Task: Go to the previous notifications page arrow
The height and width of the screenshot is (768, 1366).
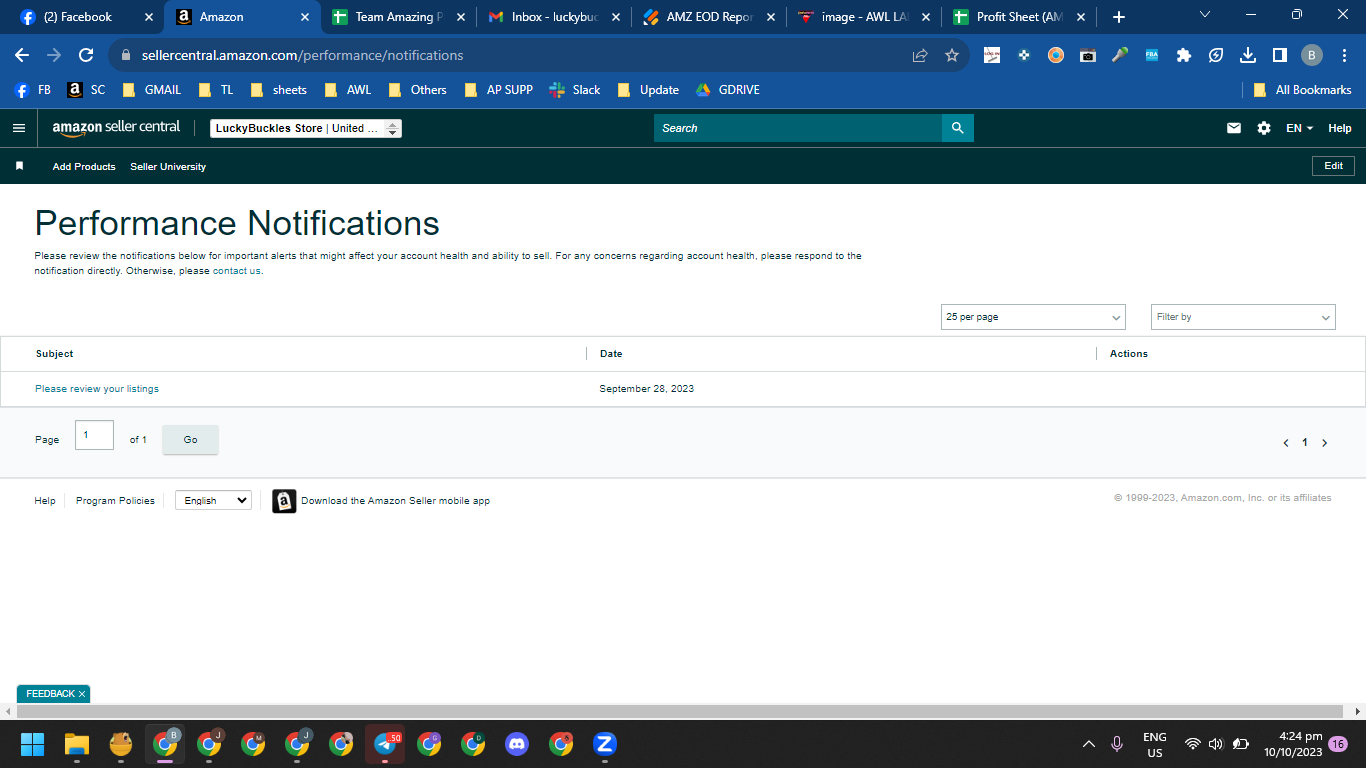Action: 1286,442
